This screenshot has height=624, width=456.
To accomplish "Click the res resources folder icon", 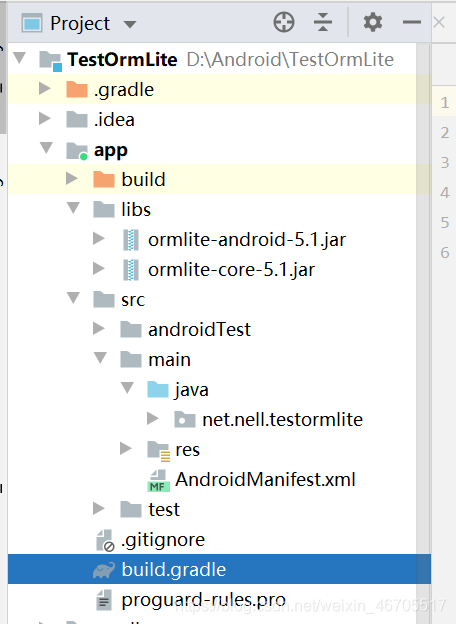I will click(x=158, y=451).
